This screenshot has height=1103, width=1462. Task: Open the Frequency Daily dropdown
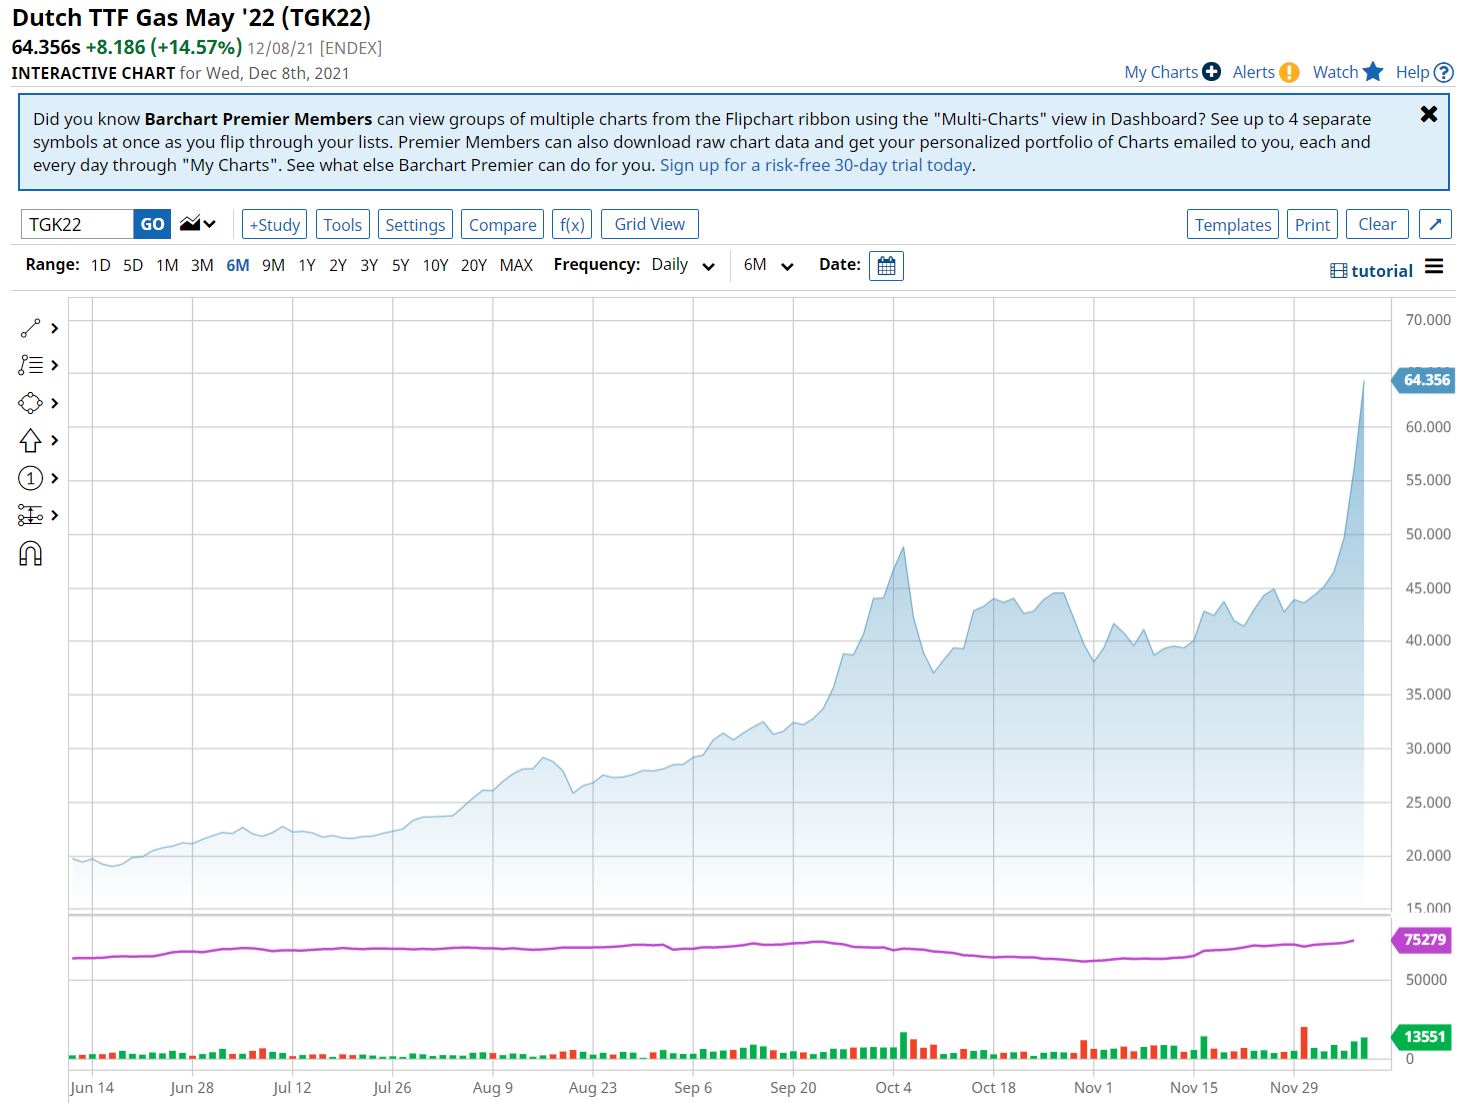tap(683, 265)
